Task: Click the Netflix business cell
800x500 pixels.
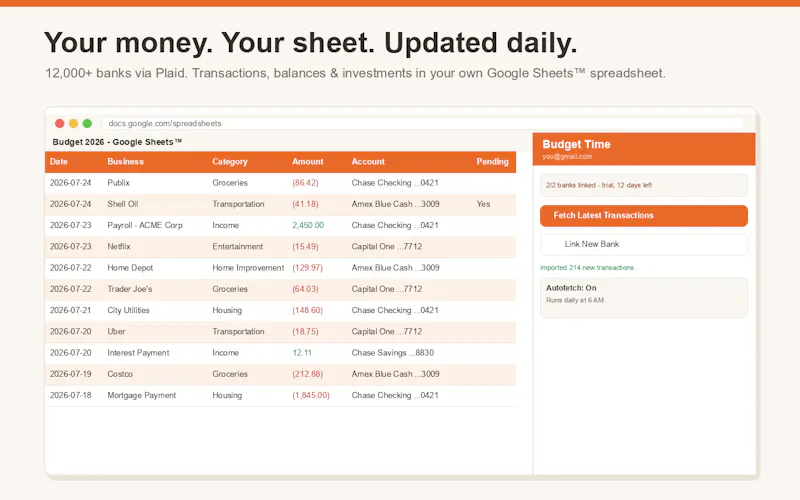Action: click(x=119, y=246)
